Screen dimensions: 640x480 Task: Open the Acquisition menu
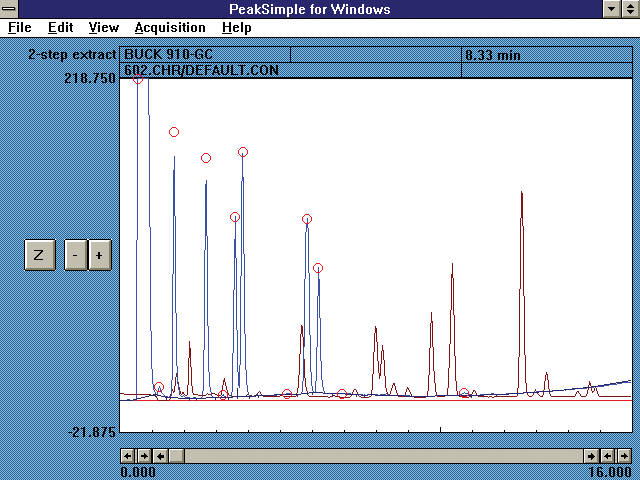point(170,28)
